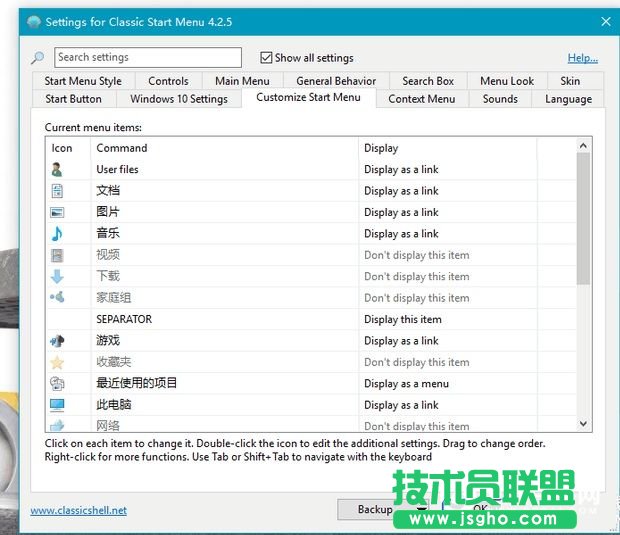Select the 收藏夹 command cell
The image size is (620, 535).
tap(225, 362)
